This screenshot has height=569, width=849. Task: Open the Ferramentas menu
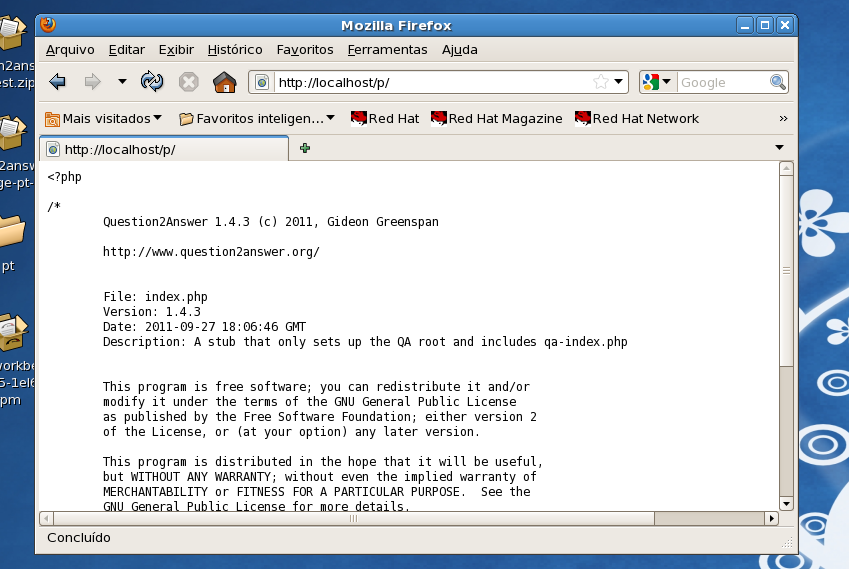coord(387,49)
